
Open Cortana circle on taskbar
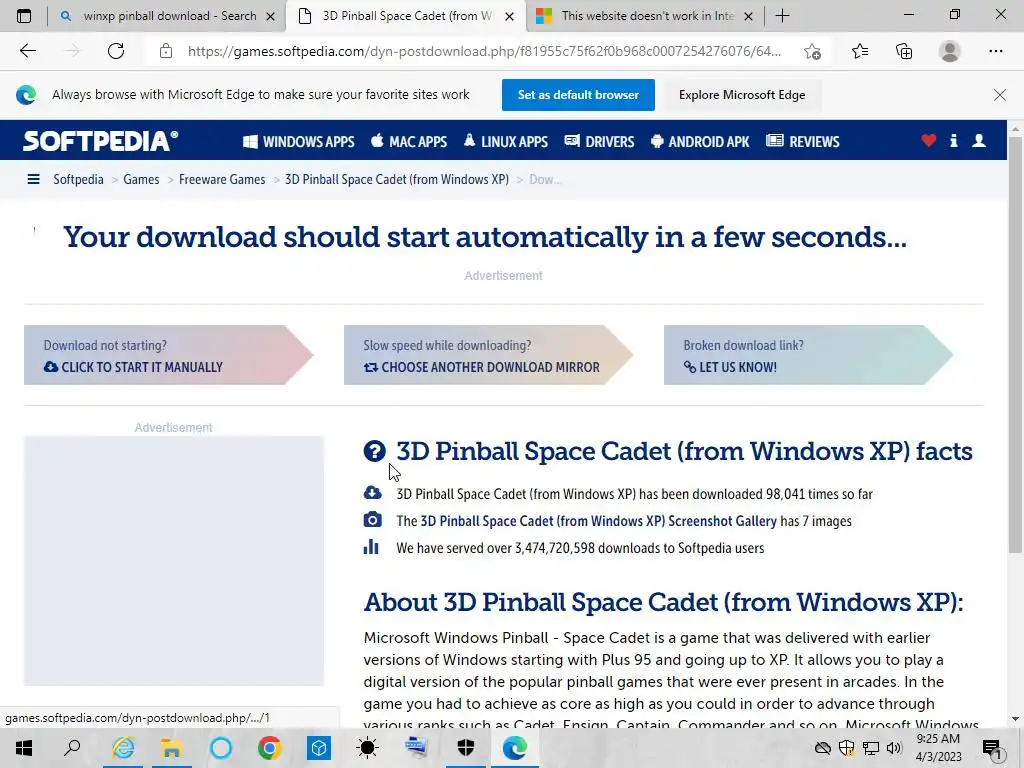tap(221, 748)
